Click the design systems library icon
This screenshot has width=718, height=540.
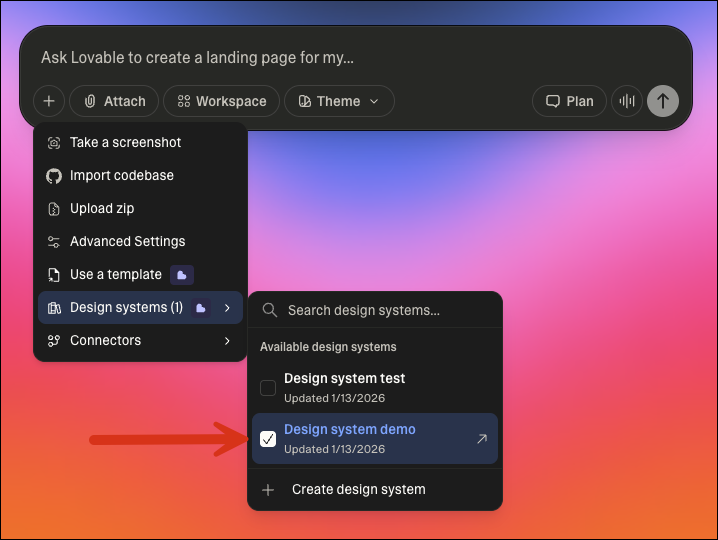point(54,308)
